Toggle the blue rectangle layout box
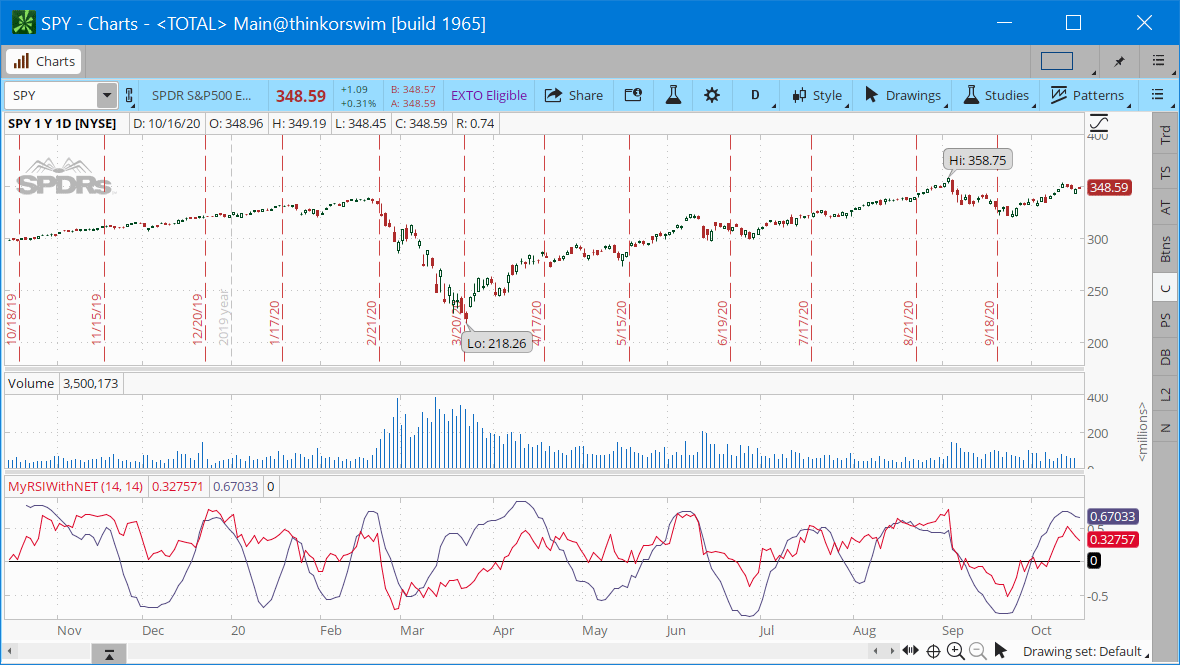The image size is (1180, 665). tap(1056, 61)
